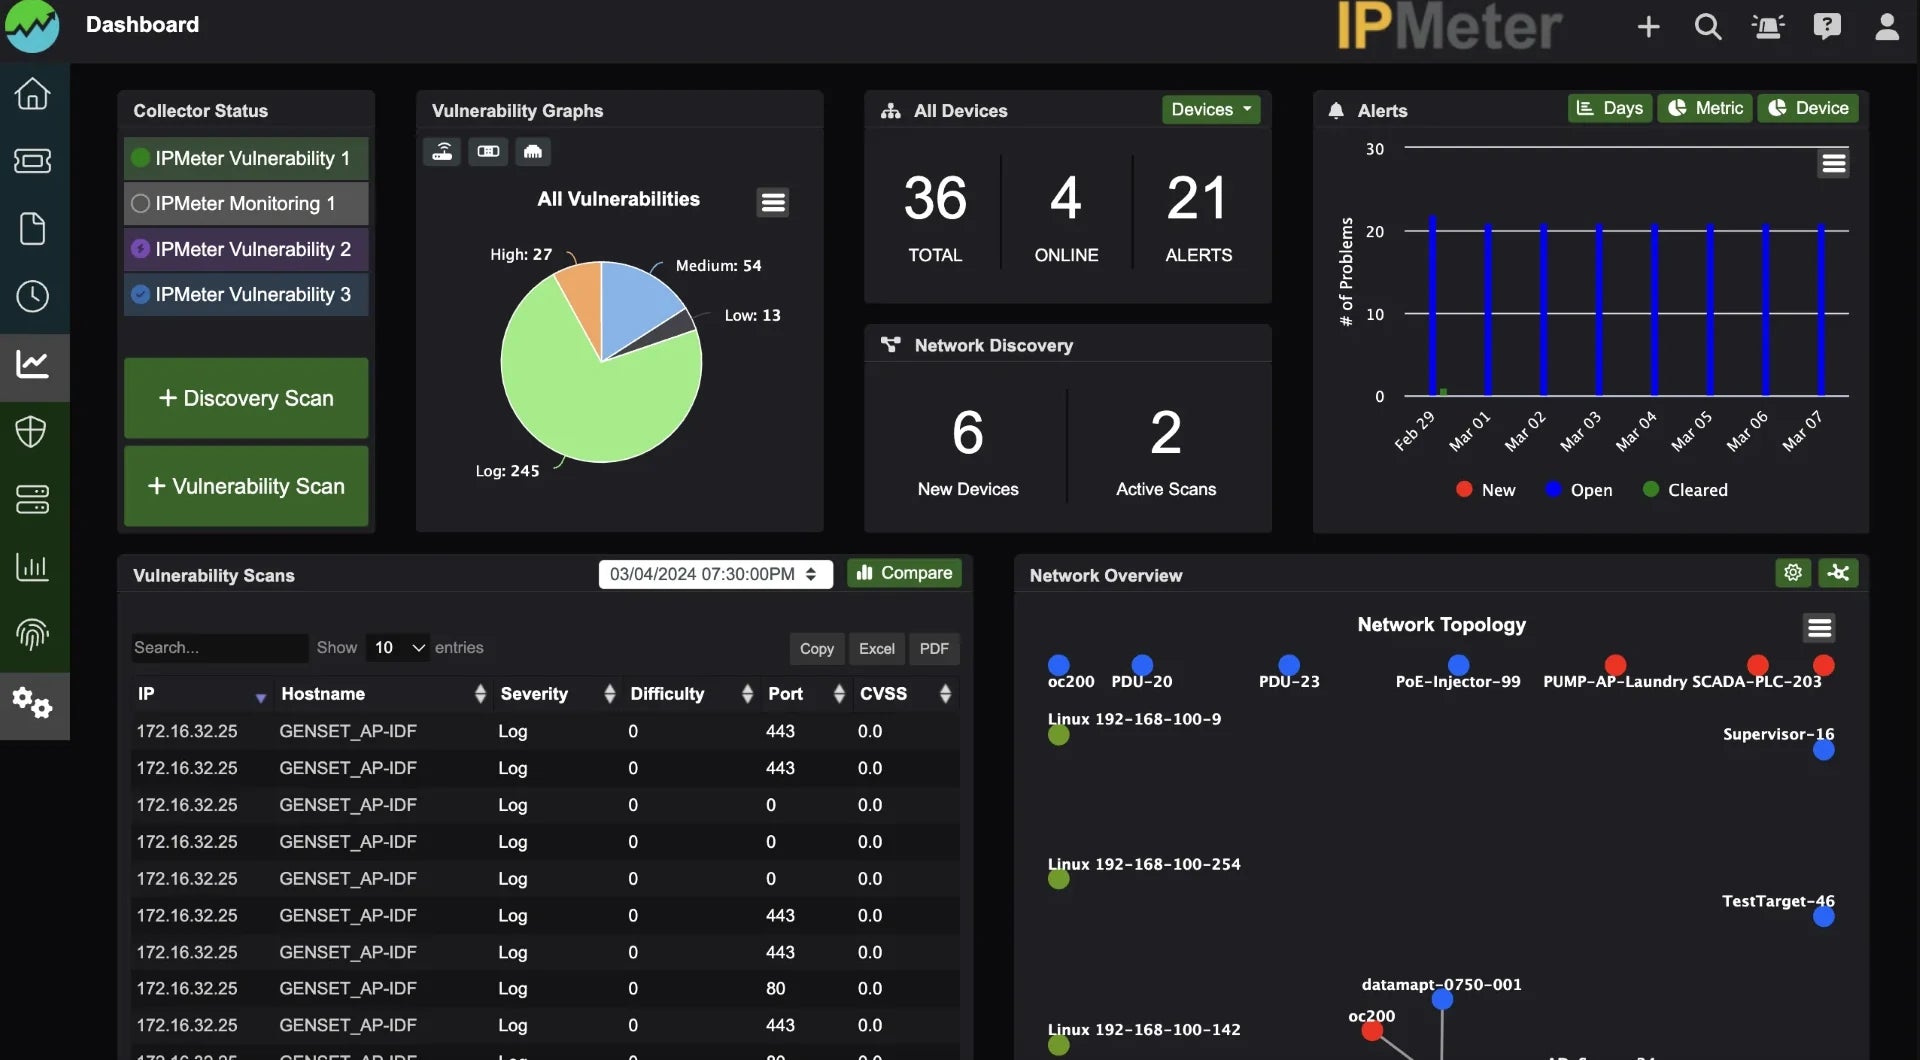Screen dimensions: 1920x1060
Task: Switch Alerts view to Device
Action: [1808, 108]
